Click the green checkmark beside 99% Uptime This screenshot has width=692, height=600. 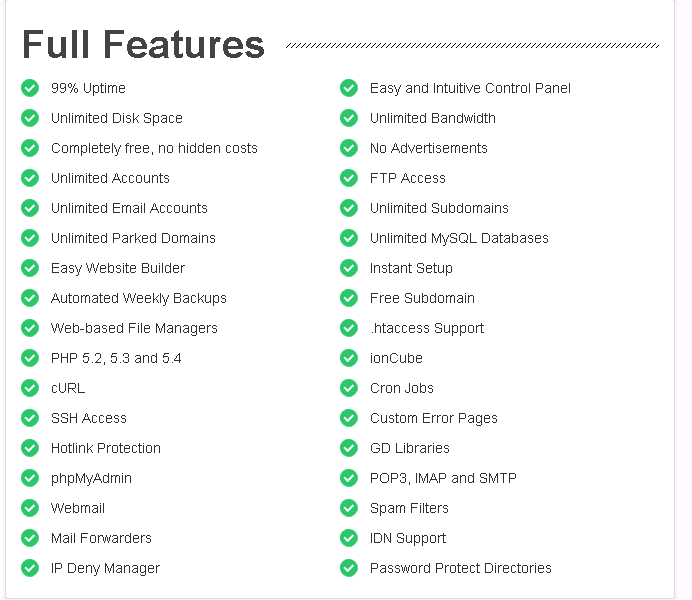(x=30, y=88)
